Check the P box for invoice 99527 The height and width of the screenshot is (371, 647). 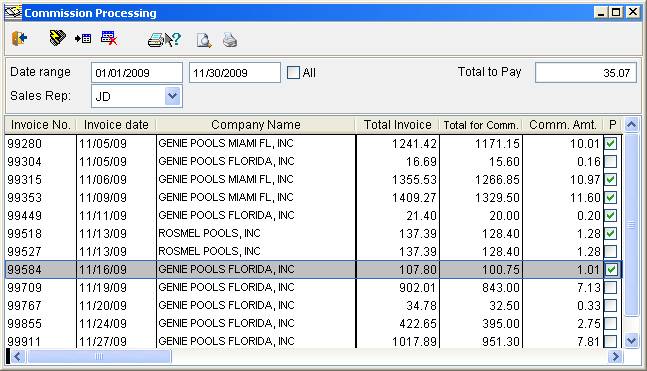click(611, 251)
